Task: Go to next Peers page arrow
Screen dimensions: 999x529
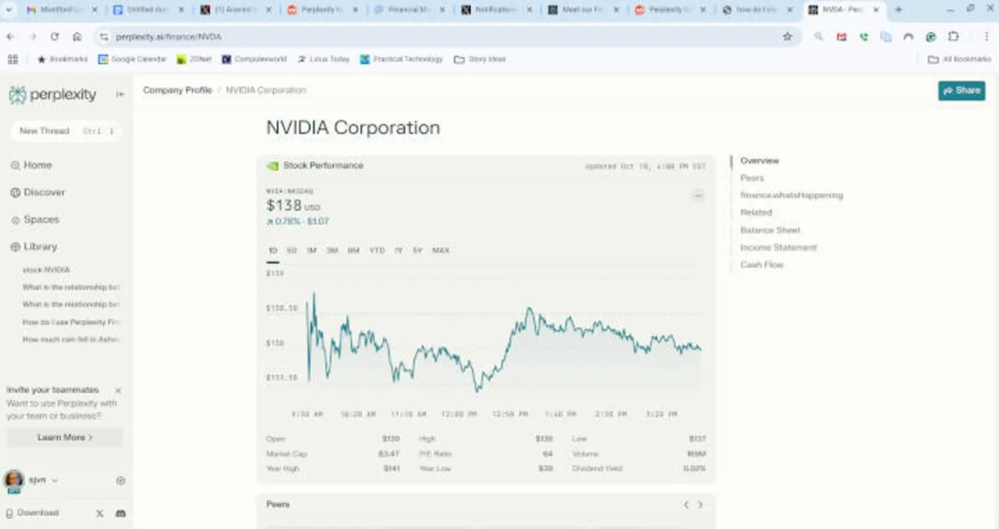Action: tap(700, 505)
